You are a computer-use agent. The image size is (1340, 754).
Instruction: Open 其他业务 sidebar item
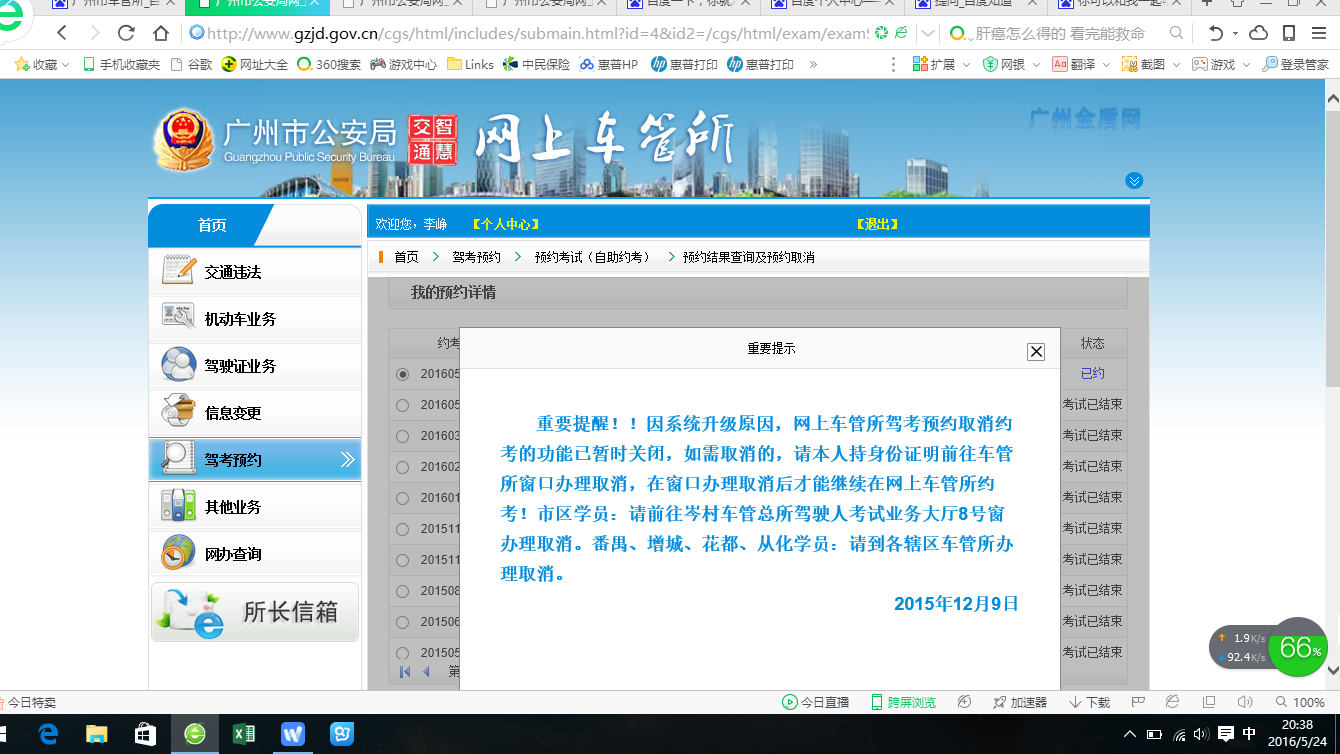click(x=255, y=507)
